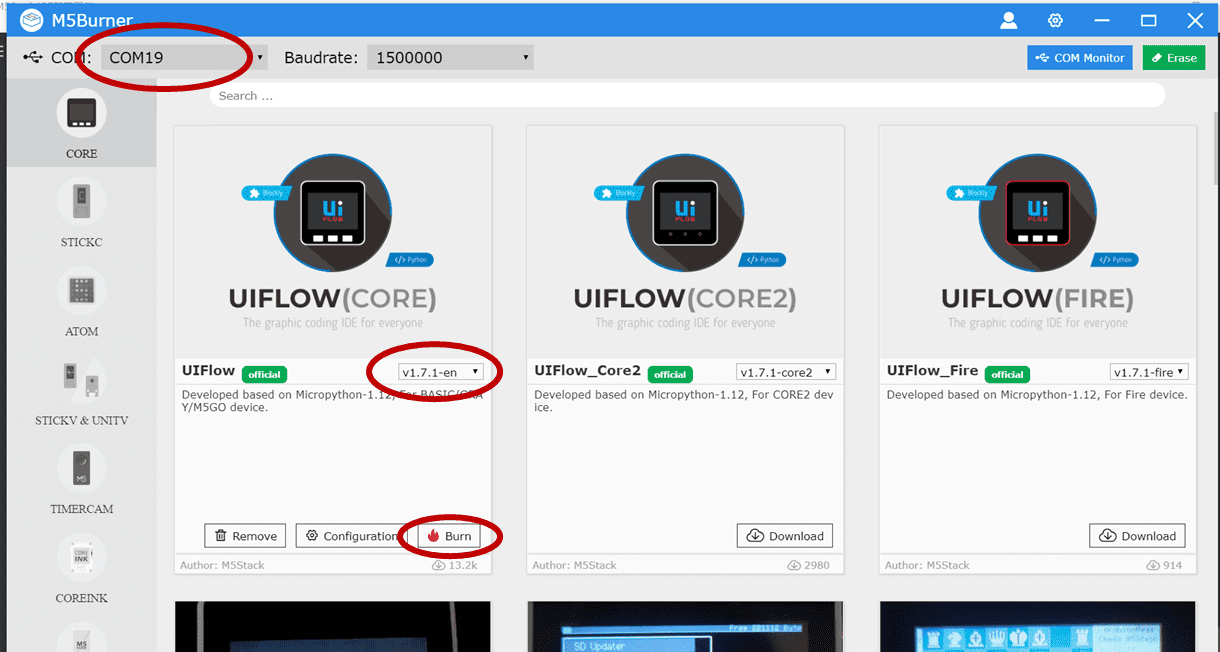This screenshot has height=652, width=1220.
Task: Minimize the M5Burner window
Action: (1102, 20)
